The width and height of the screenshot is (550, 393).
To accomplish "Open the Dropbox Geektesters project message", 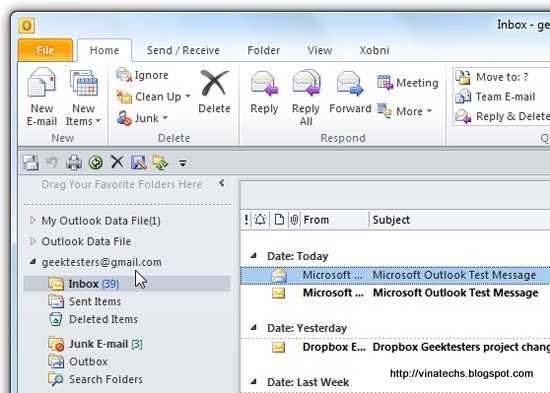I will click(395, 347).
